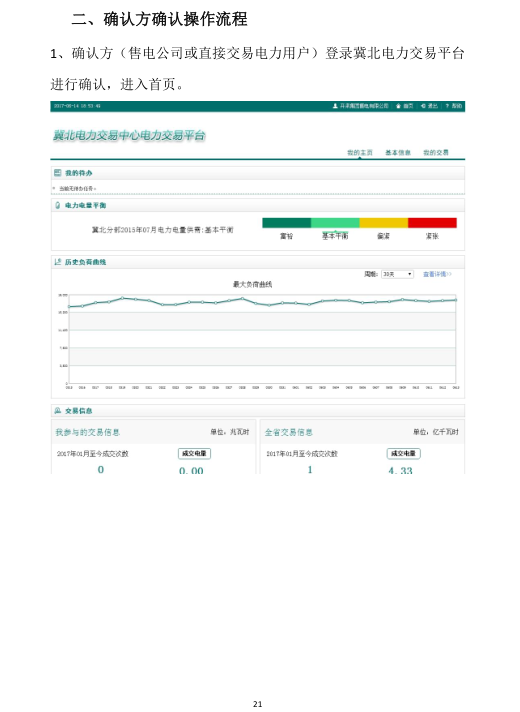Click 成交电量 button under 全省交易信息
The width and height of the screenshot is (520, 712).
pos(404,453)
